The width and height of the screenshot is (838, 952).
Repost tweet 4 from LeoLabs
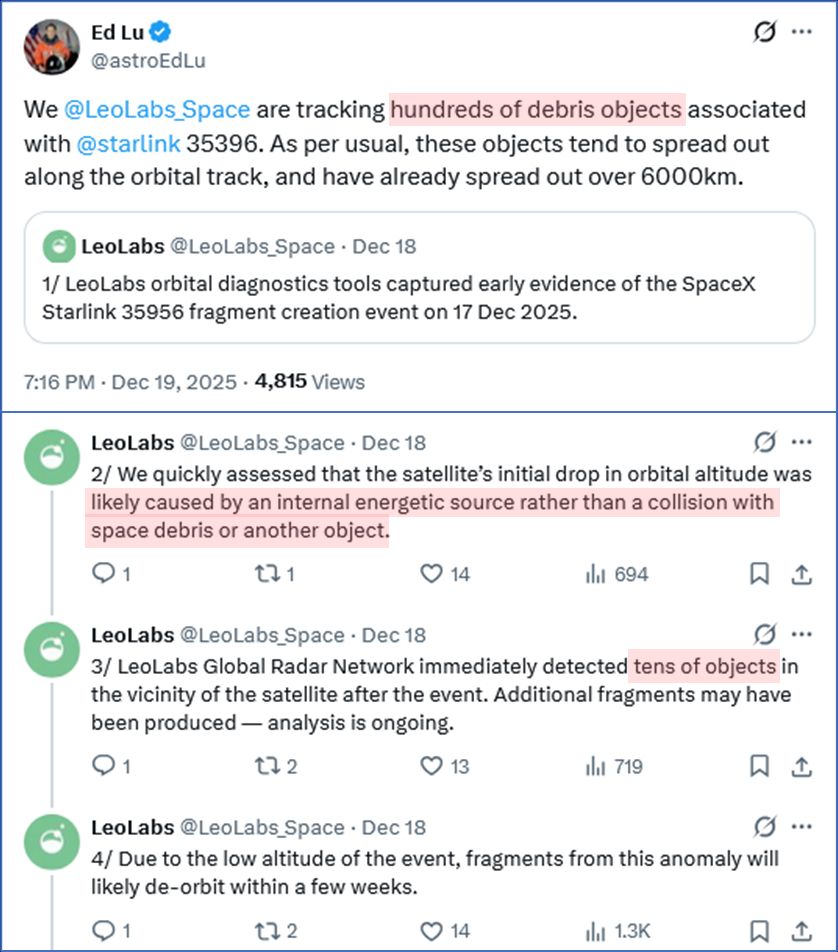click(266, 931)
